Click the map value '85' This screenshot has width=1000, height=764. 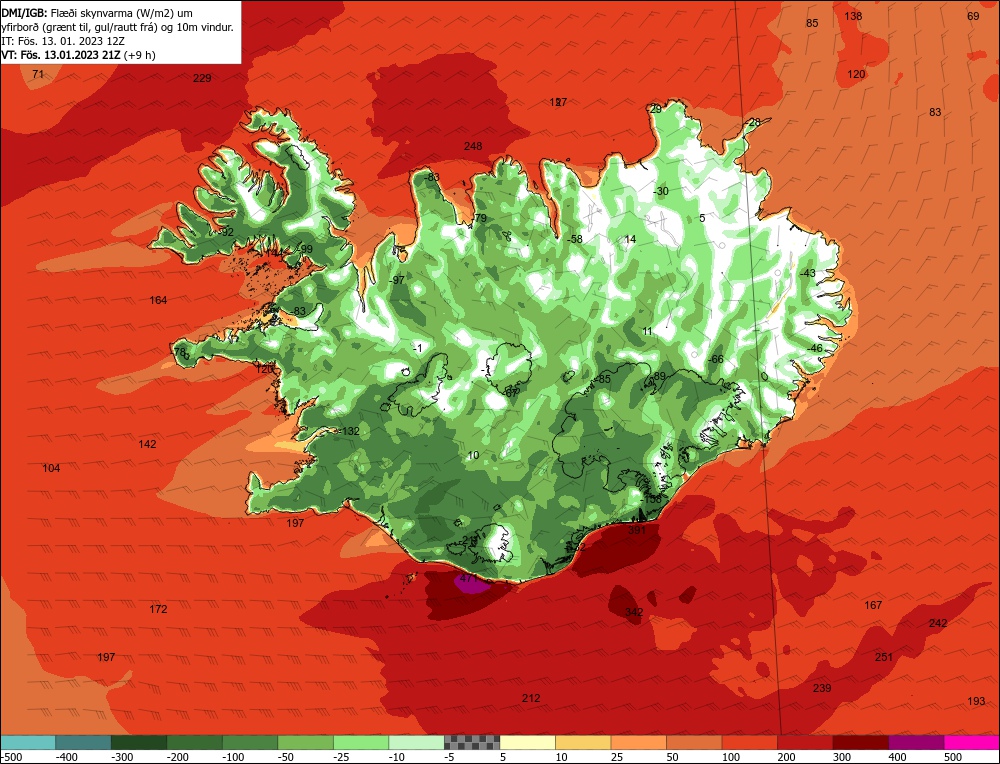812,23
